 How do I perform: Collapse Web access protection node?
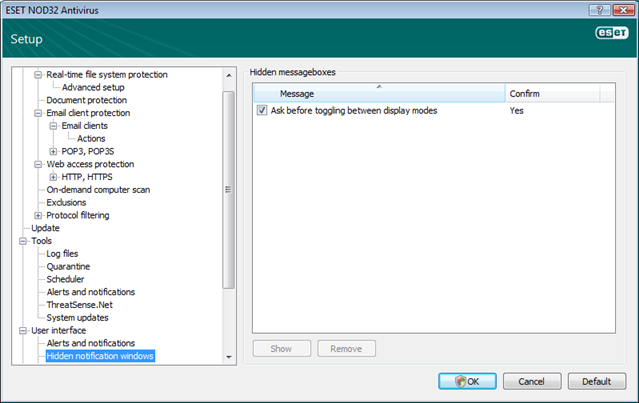coord(38,165)
